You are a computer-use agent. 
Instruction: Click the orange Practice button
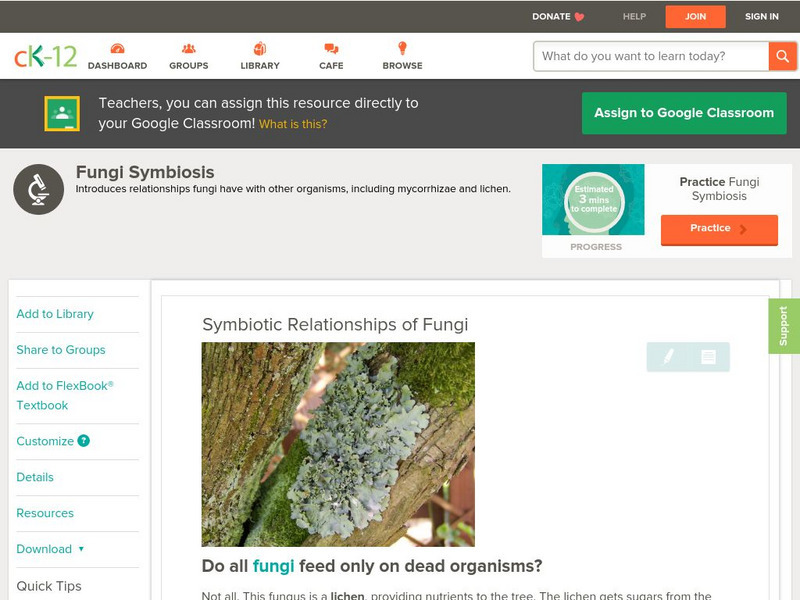719,229
